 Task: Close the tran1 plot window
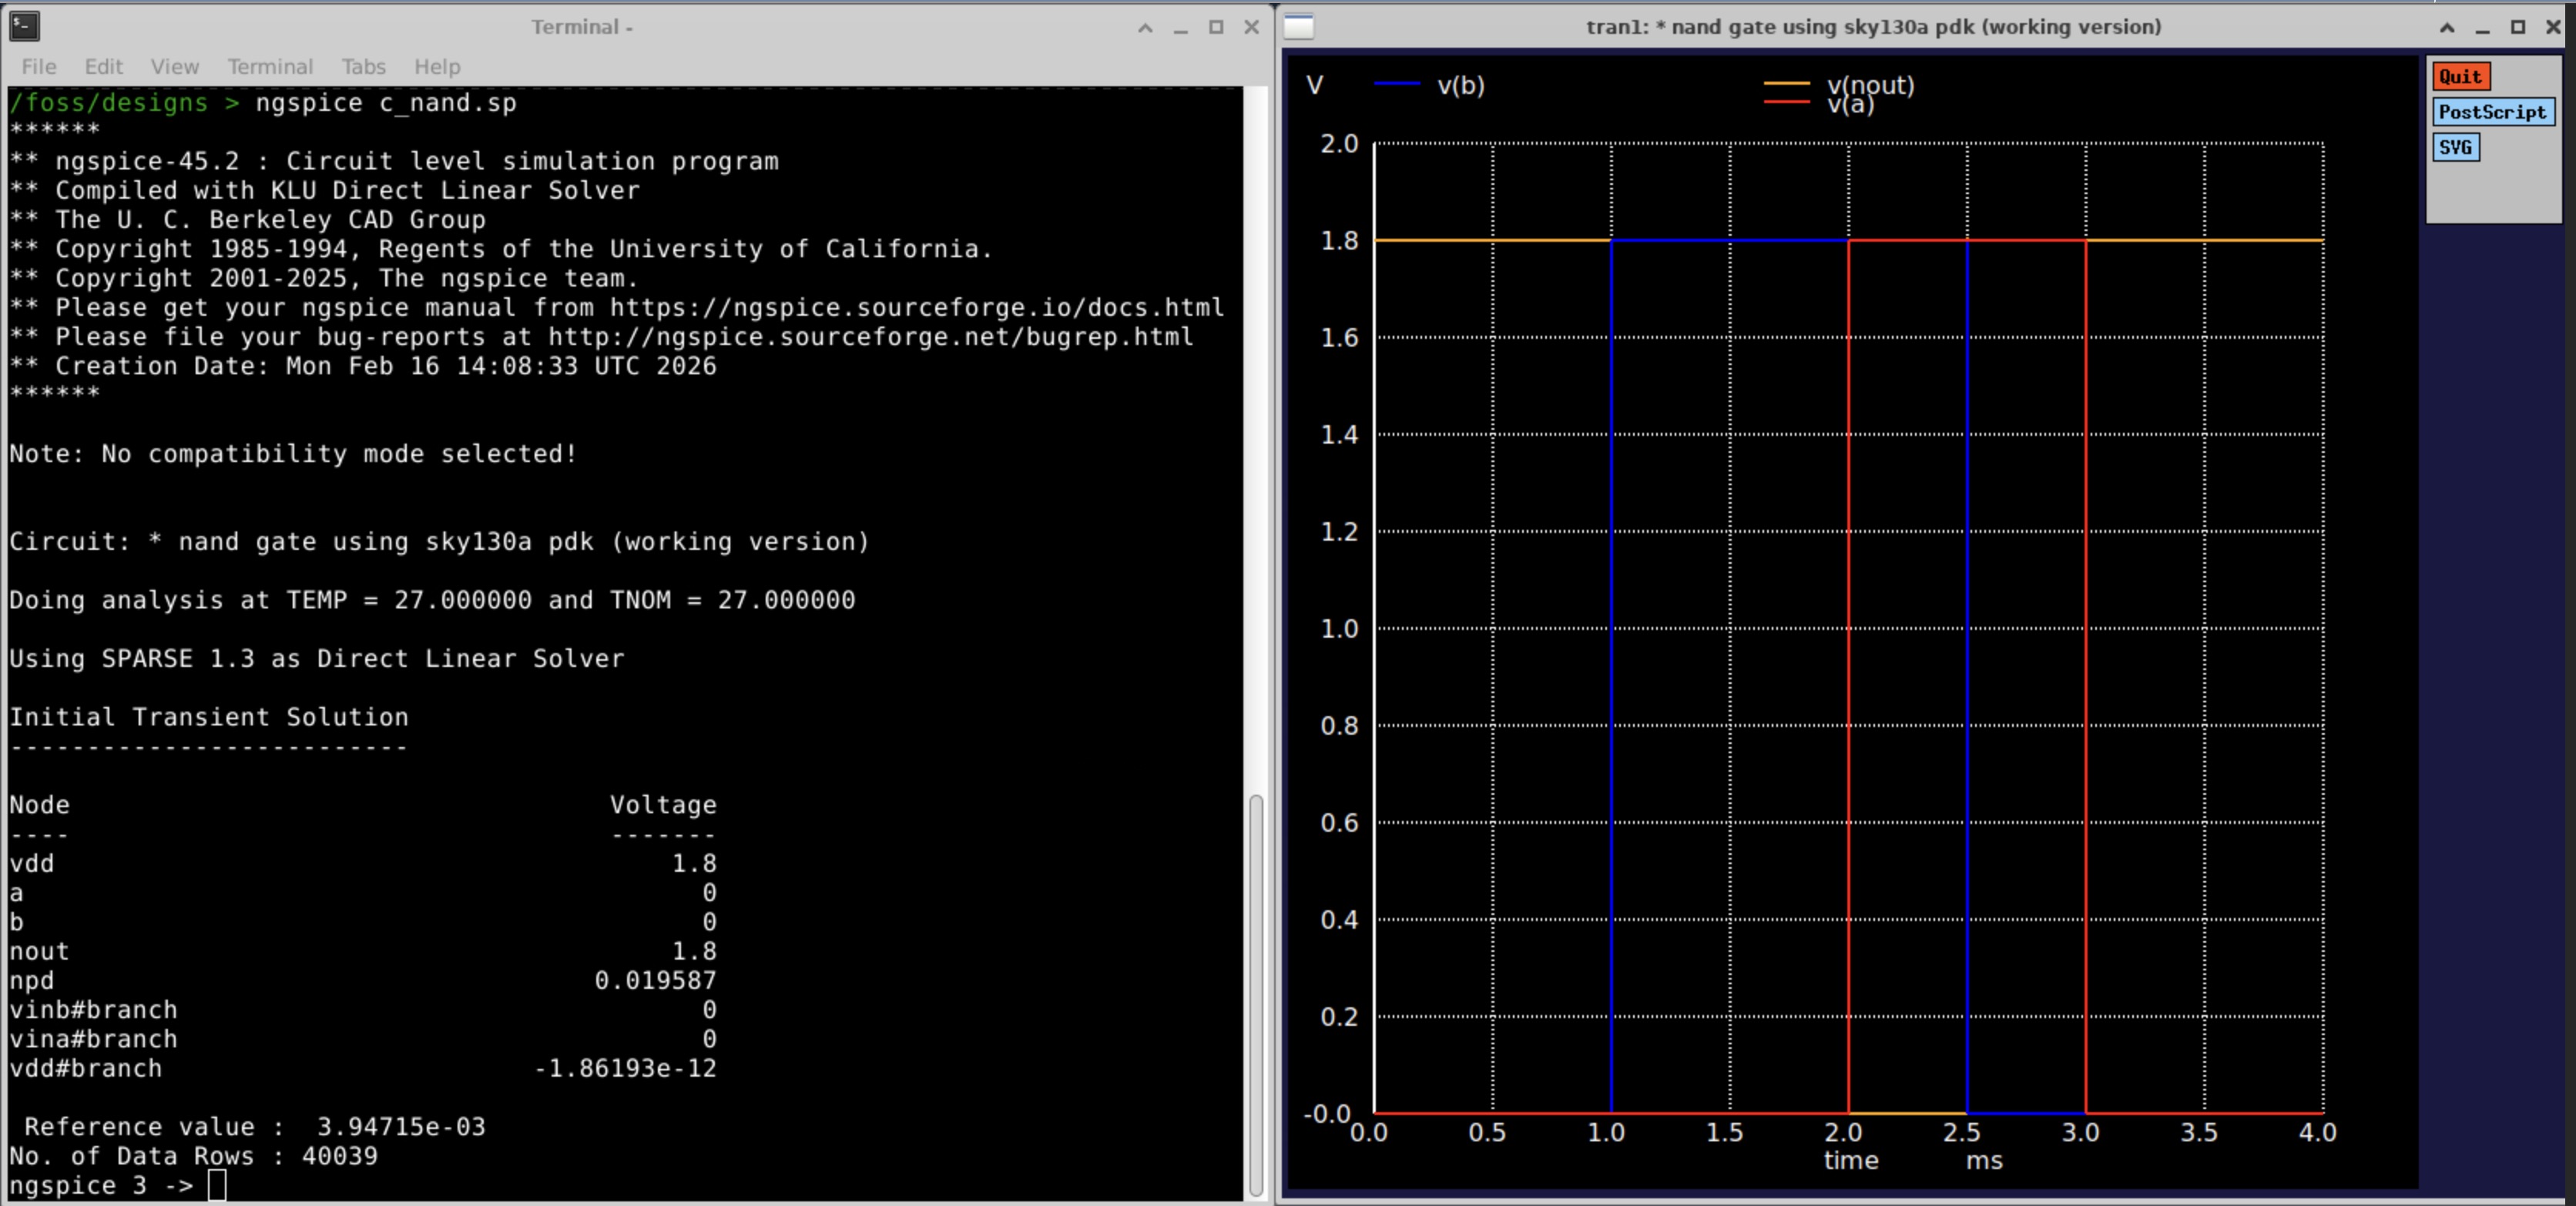click(x=2553, y=28)
